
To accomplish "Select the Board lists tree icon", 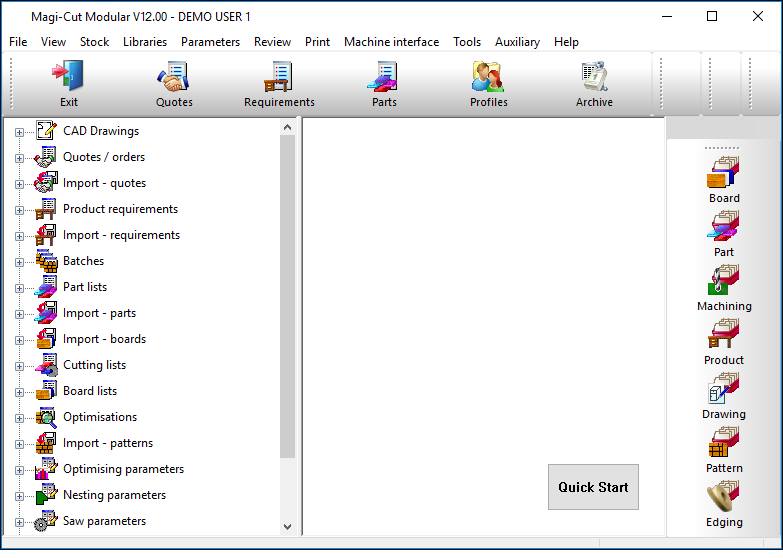I will point(46,391).
